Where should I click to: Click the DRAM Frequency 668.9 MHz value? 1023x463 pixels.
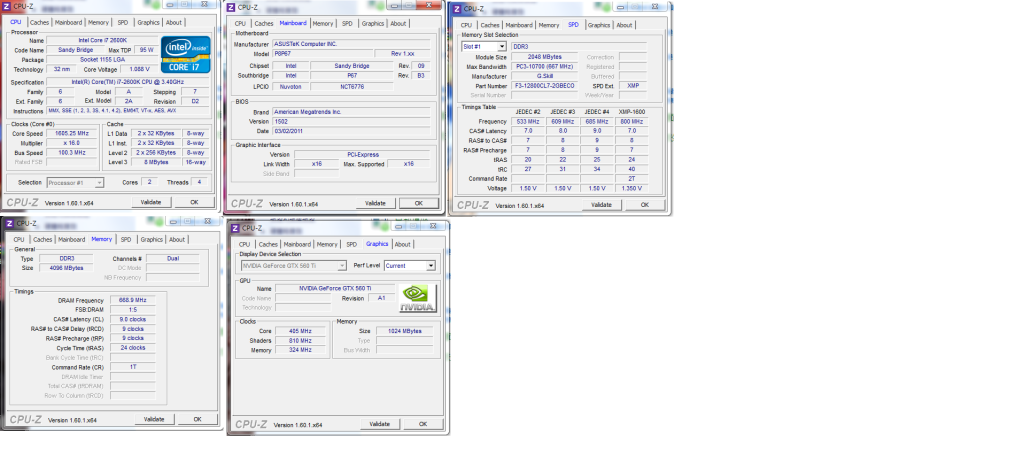(x=132, y=300)
